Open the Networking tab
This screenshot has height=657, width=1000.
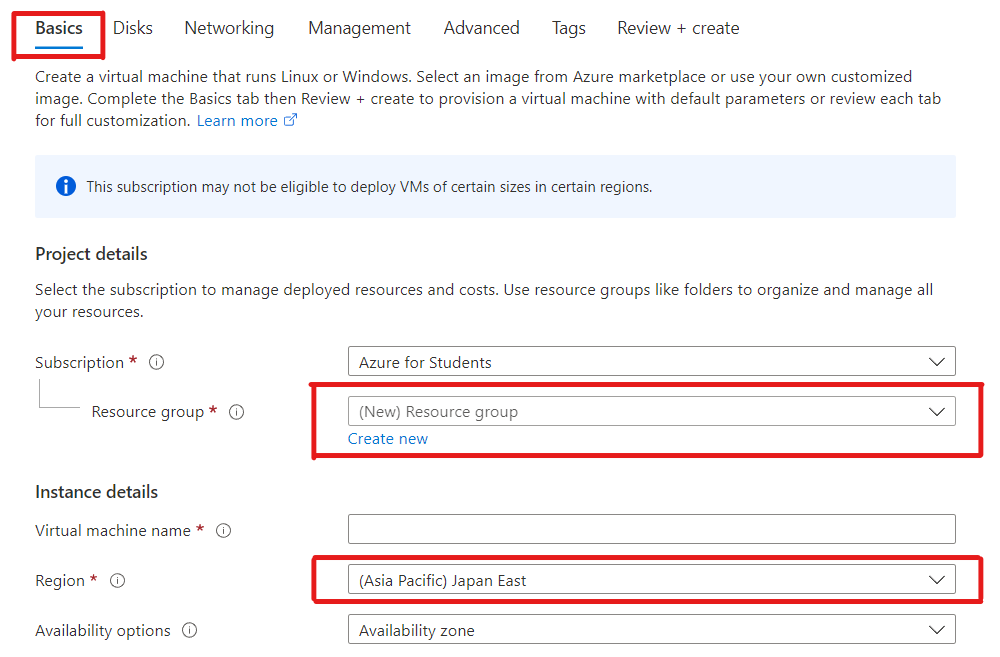(x=229, y=29)
